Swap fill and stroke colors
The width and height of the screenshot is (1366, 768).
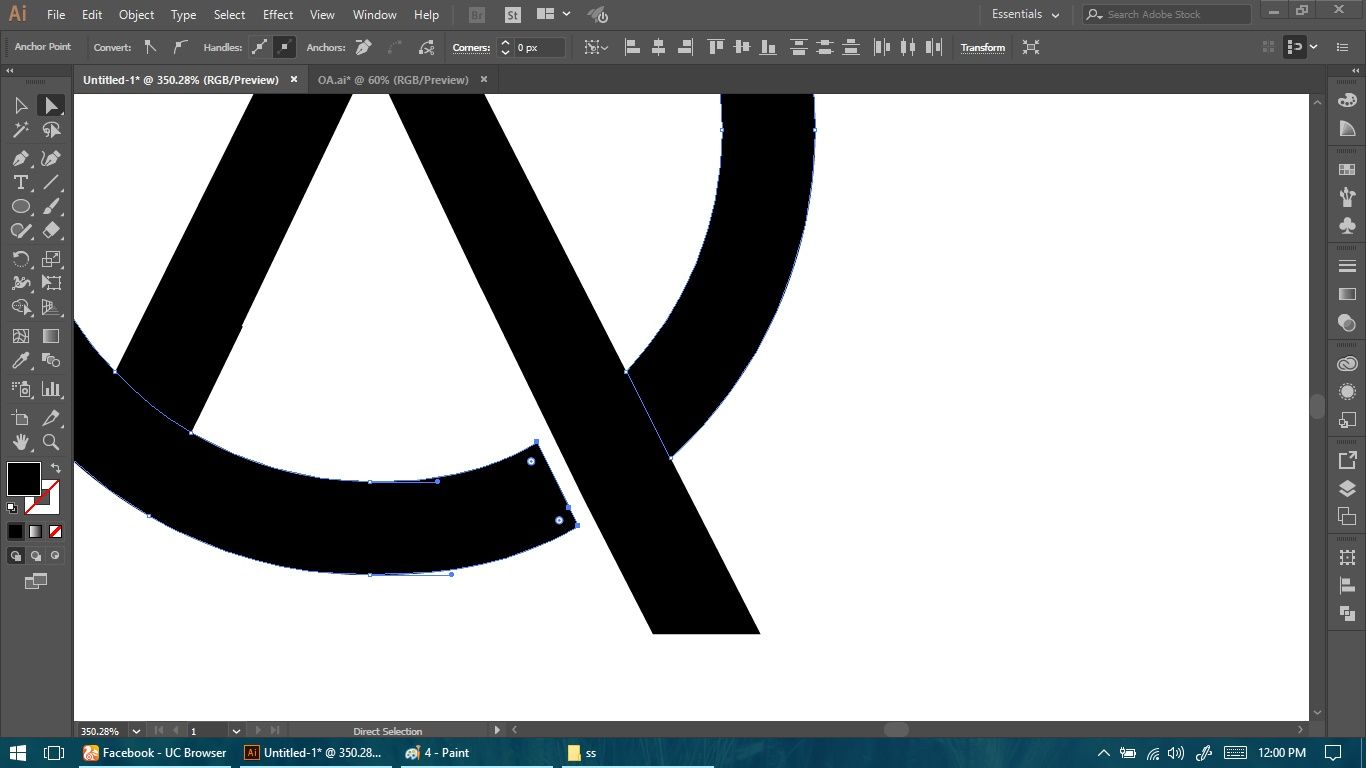click(x=56, y=468)
